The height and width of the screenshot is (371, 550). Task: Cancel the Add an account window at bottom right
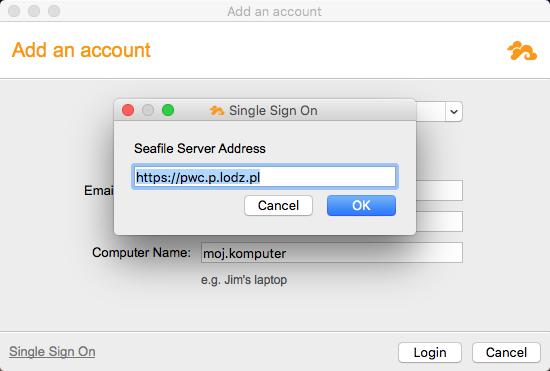pos(506,352)
